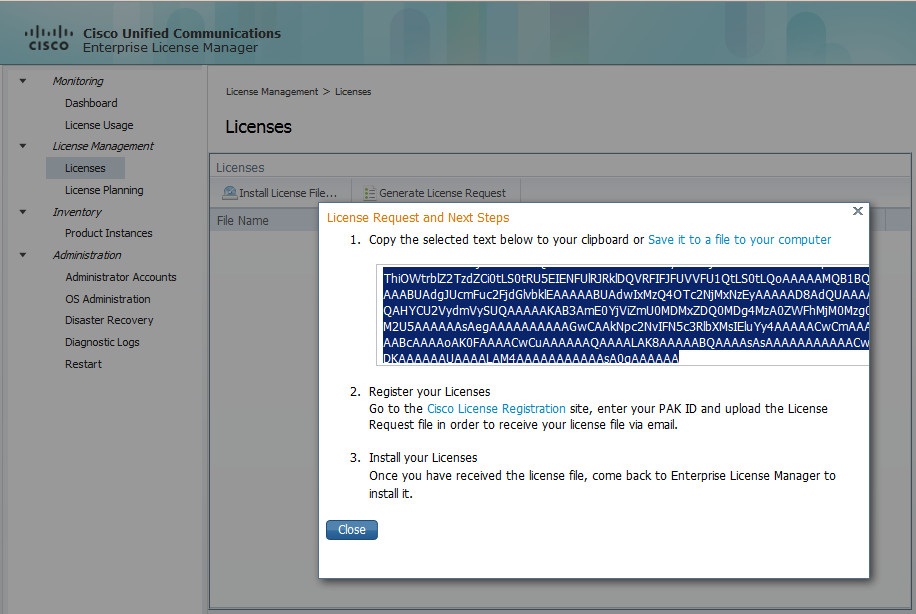Collapse the Monitoring section arrow
The height and width of the screenshot is (614, 916).
click(23, 81)
